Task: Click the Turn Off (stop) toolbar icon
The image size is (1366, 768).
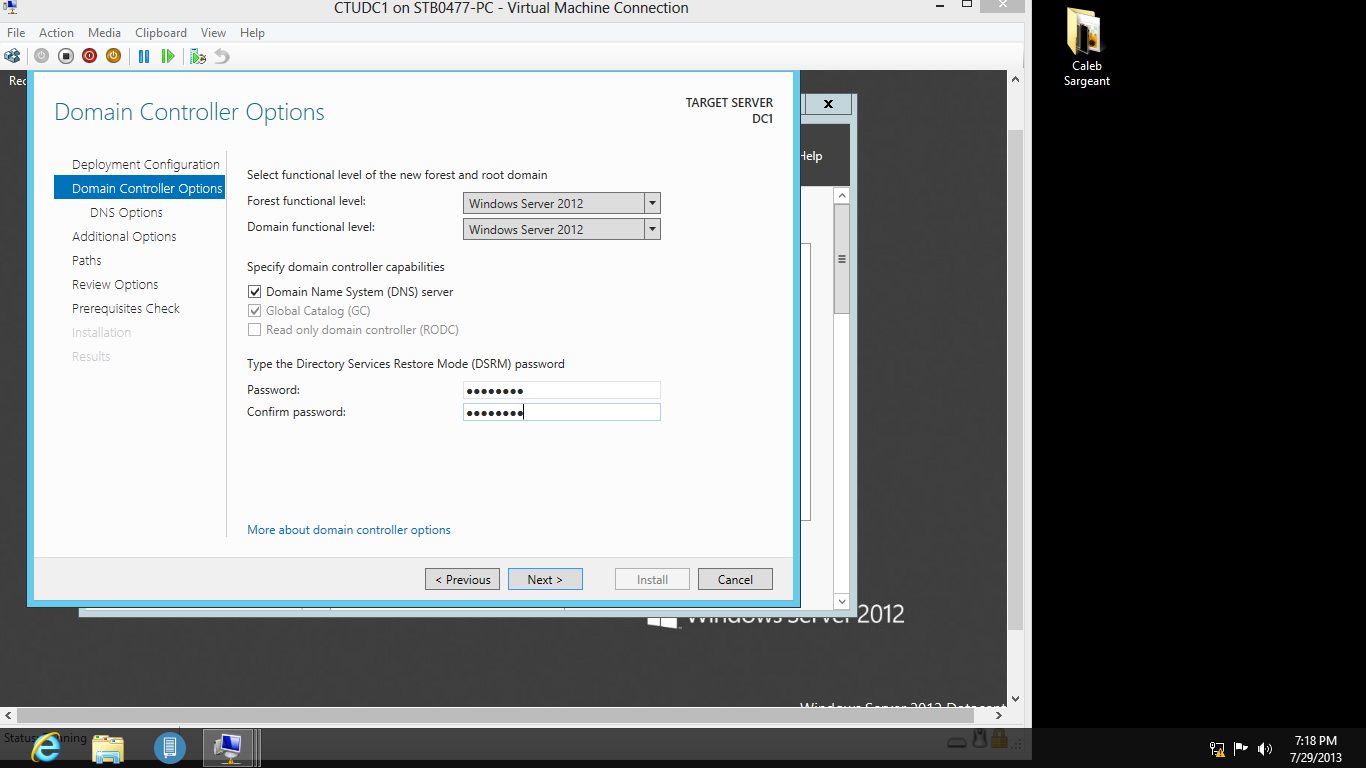Action: (65, 56)
